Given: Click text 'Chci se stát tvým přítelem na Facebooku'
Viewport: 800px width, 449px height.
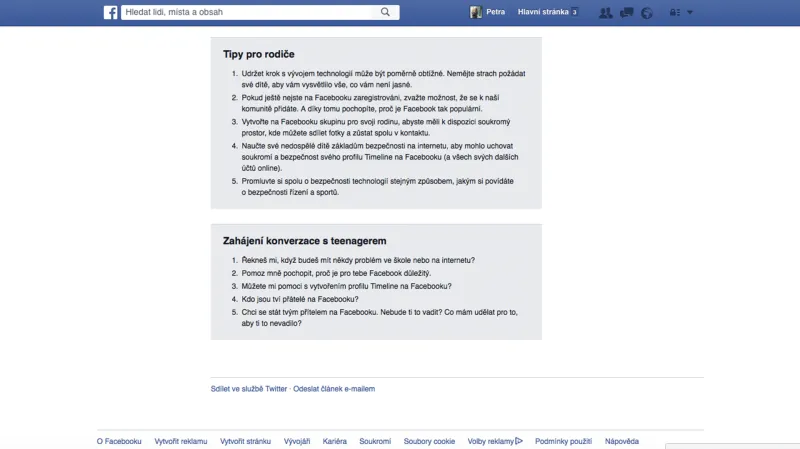Looking at the screenshot, I should 309,312.
